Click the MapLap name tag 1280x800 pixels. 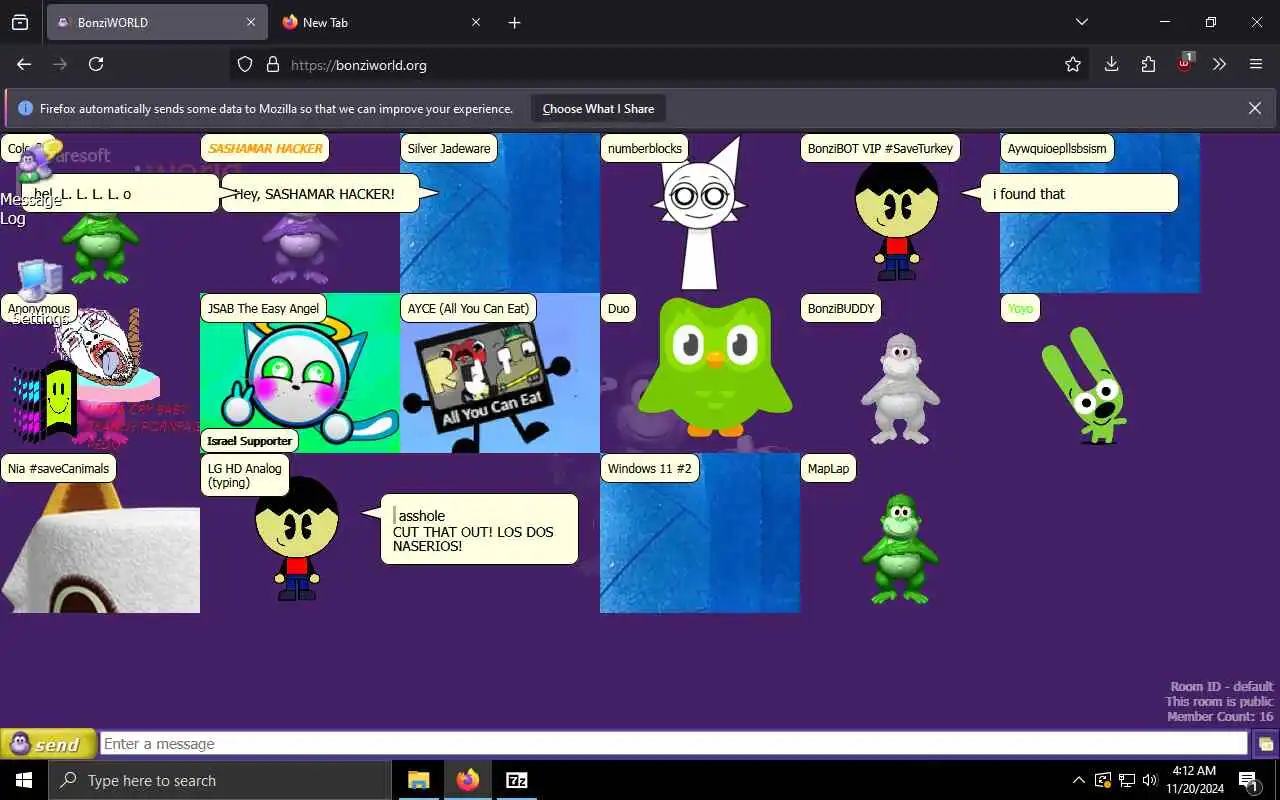pyautogui.click(x=828, y=468)
